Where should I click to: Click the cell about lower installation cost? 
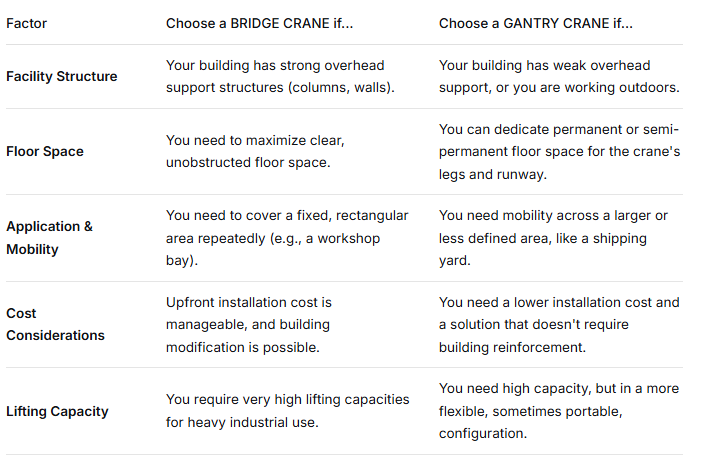(x=558, y=324)
